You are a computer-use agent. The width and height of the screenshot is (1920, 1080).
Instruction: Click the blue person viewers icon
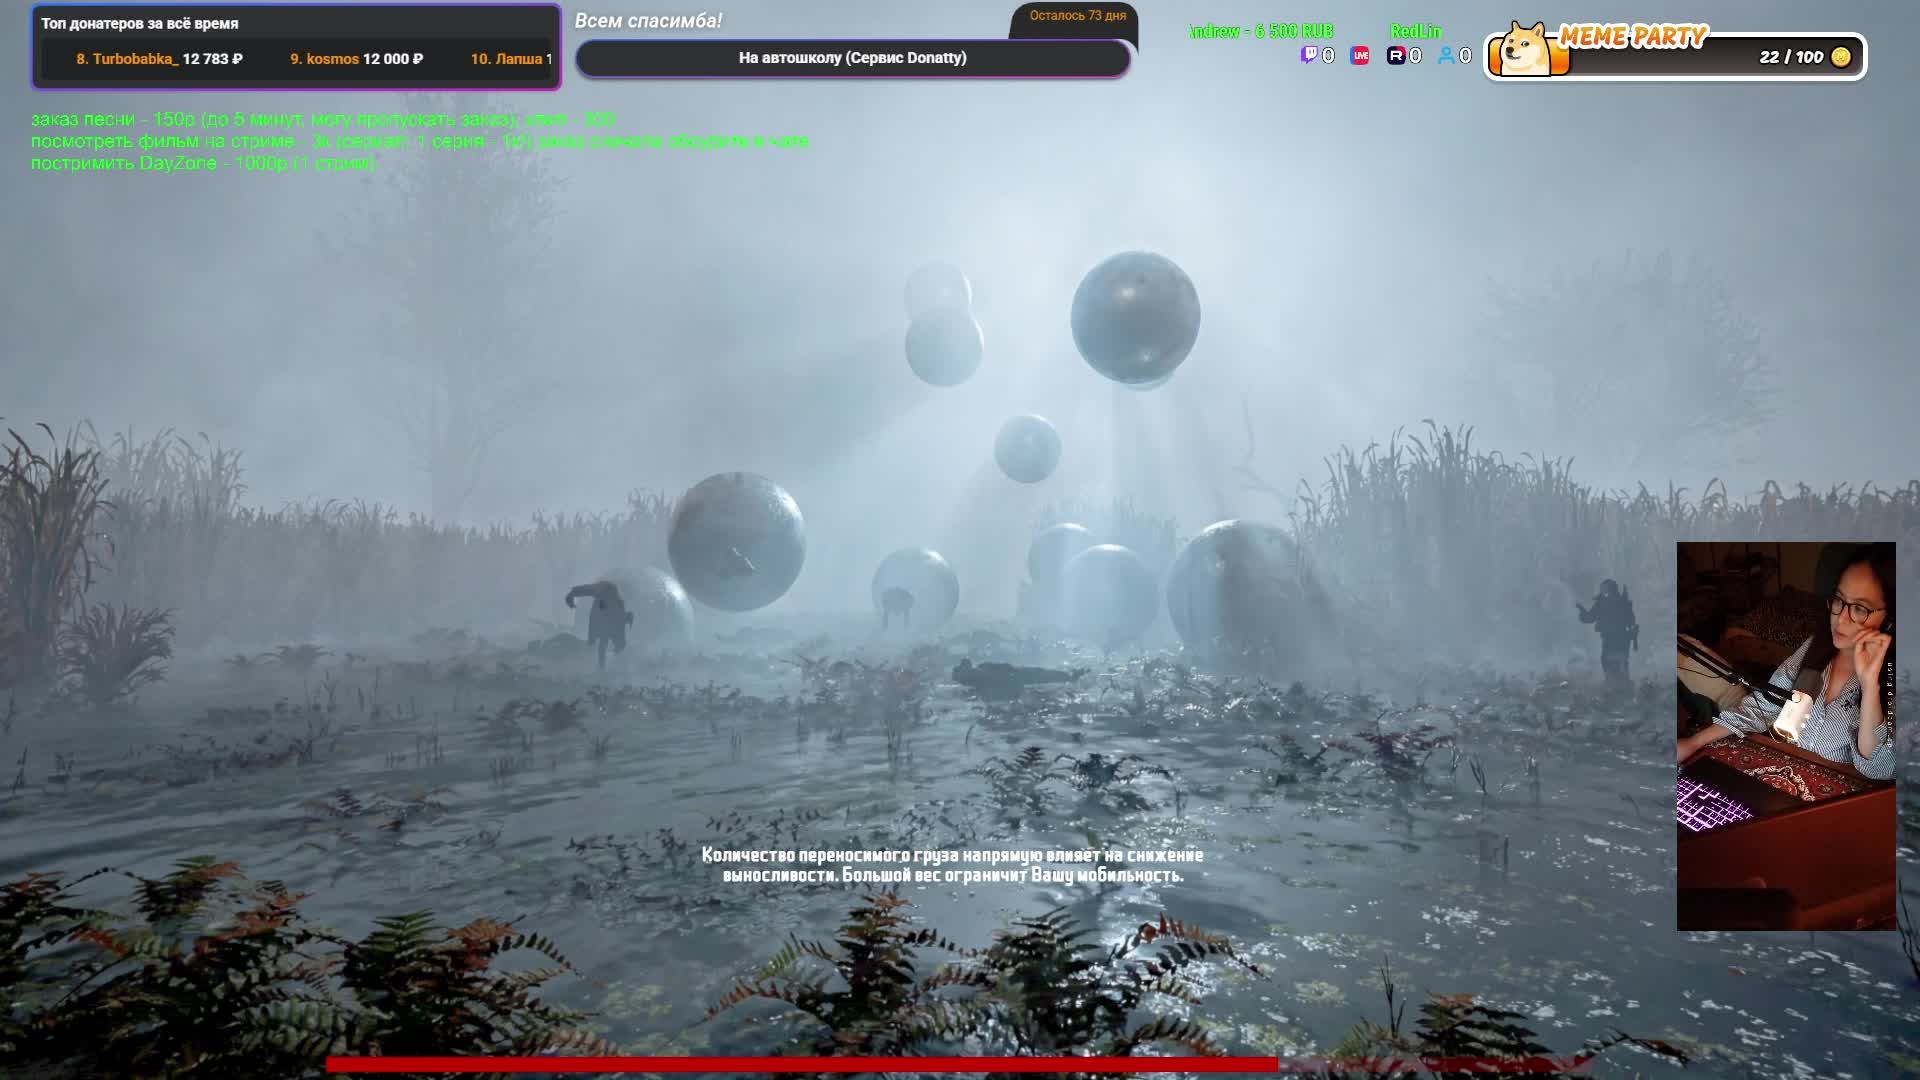(x=1446, y=56)
